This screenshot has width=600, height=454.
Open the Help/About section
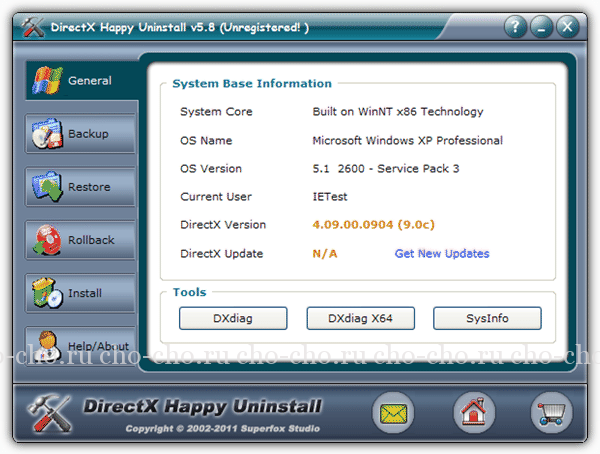pos(80,345)
